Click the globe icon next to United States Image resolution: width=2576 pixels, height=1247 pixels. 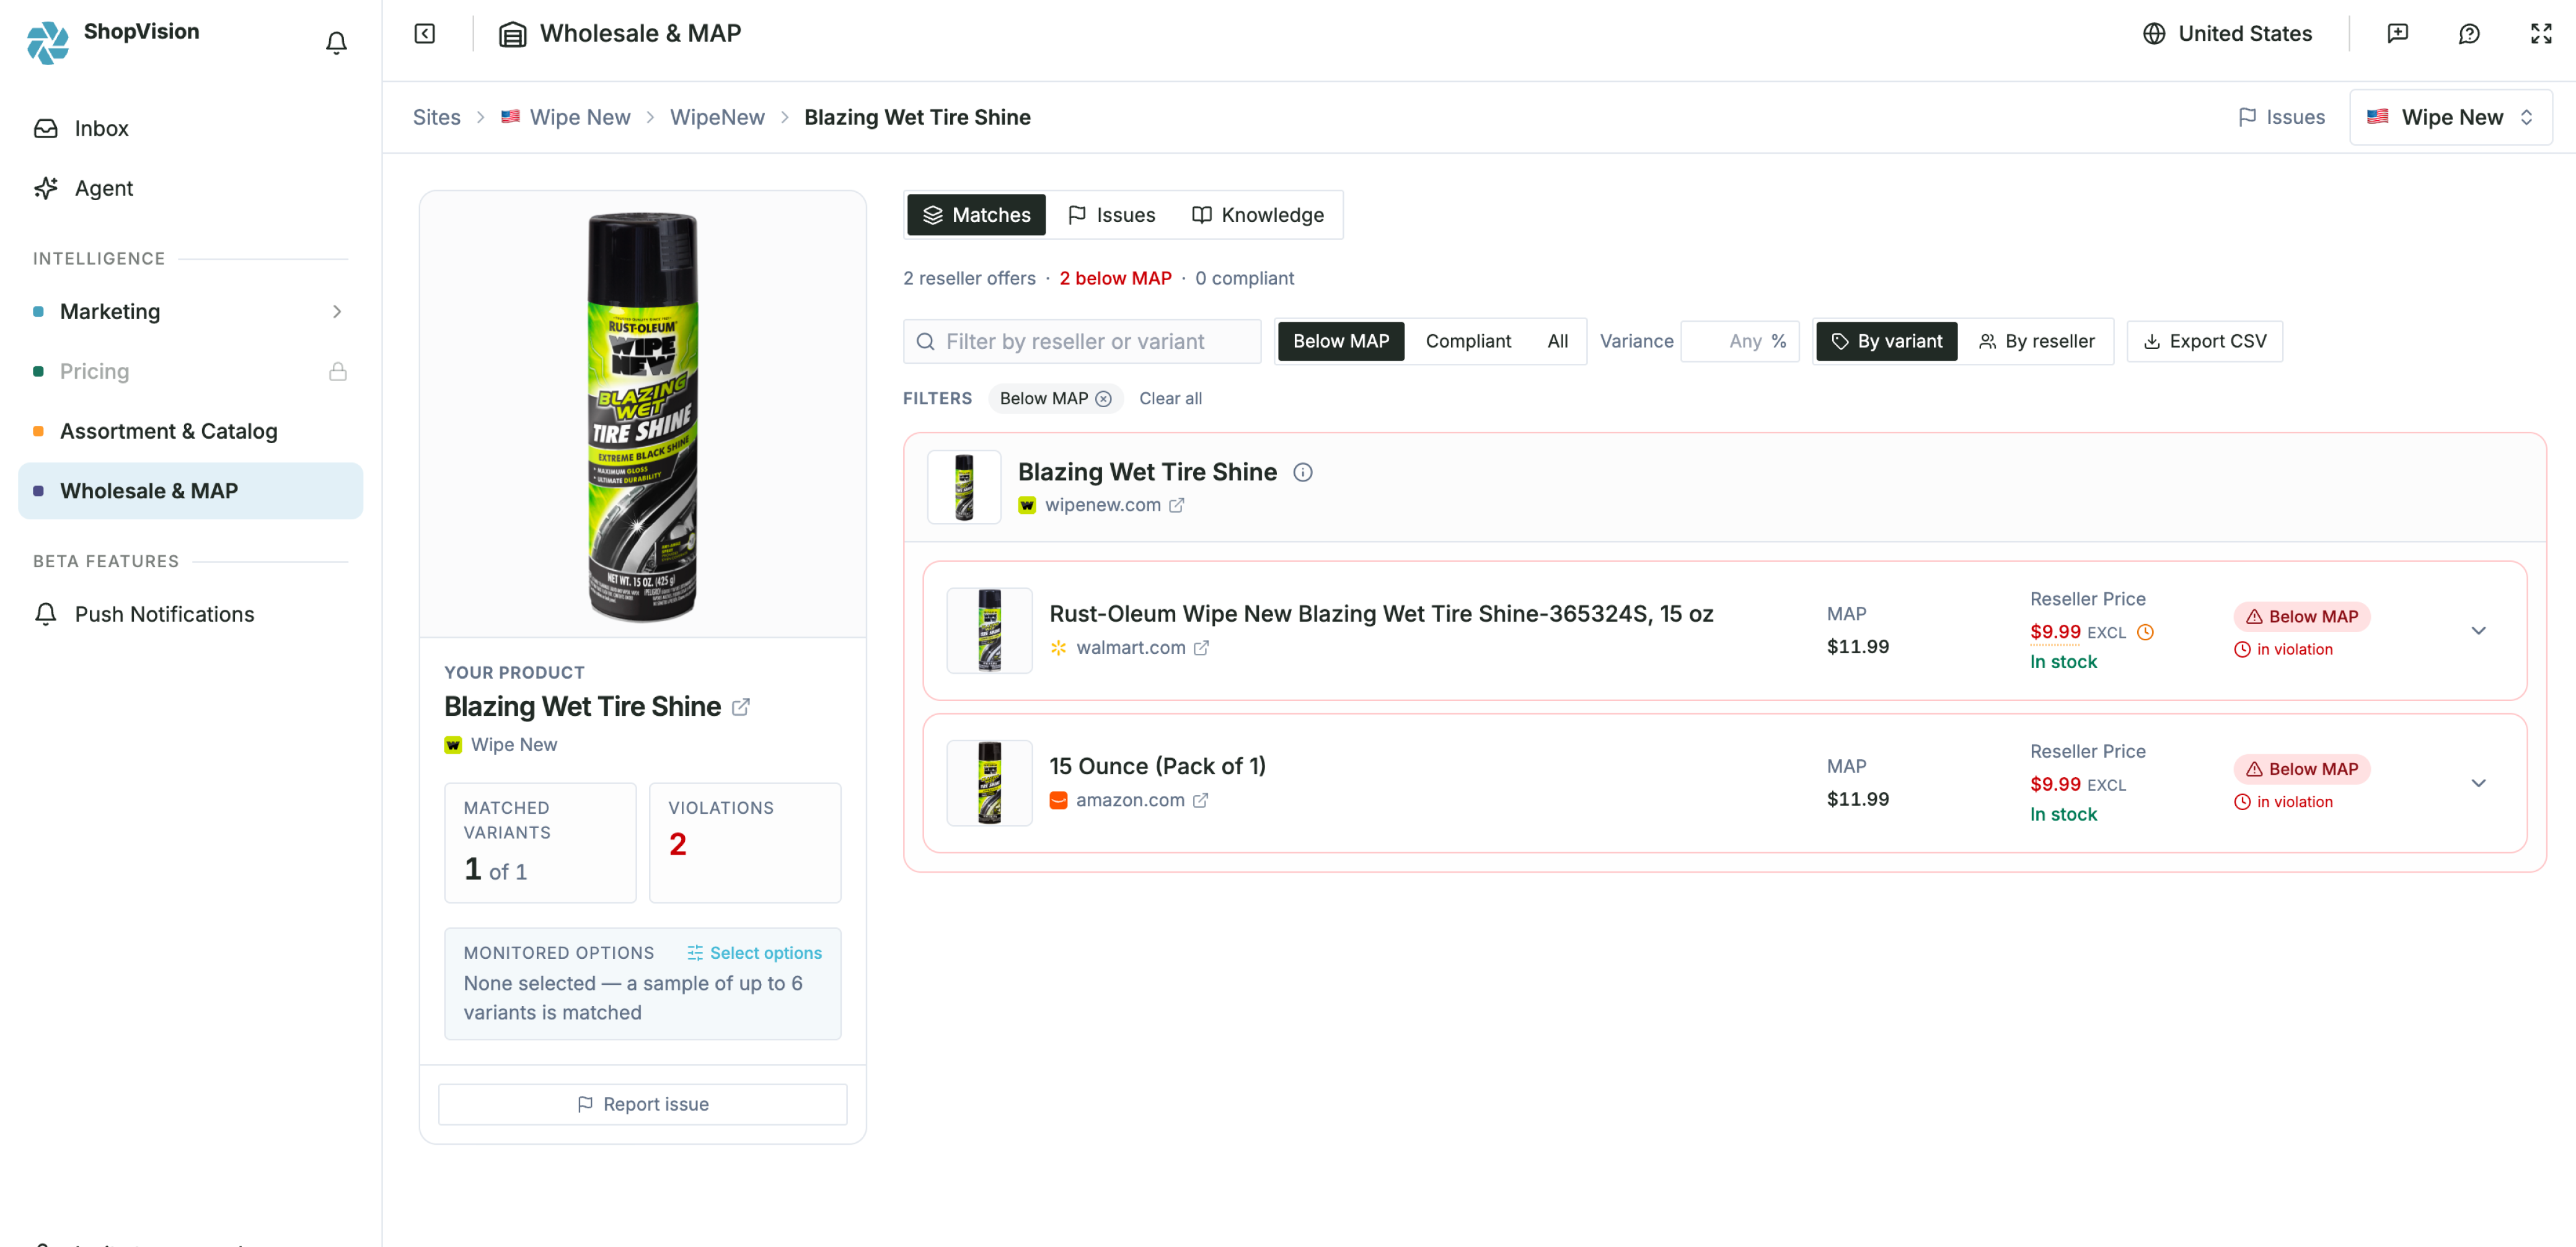pyautogui.click(x=2154, y=34)
